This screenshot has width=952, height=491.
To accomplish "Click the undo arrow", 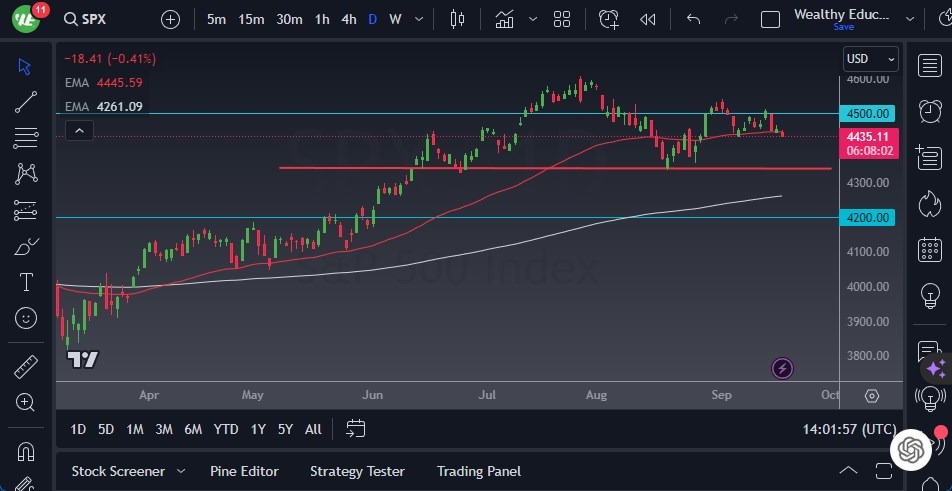I will click(694, 19).
